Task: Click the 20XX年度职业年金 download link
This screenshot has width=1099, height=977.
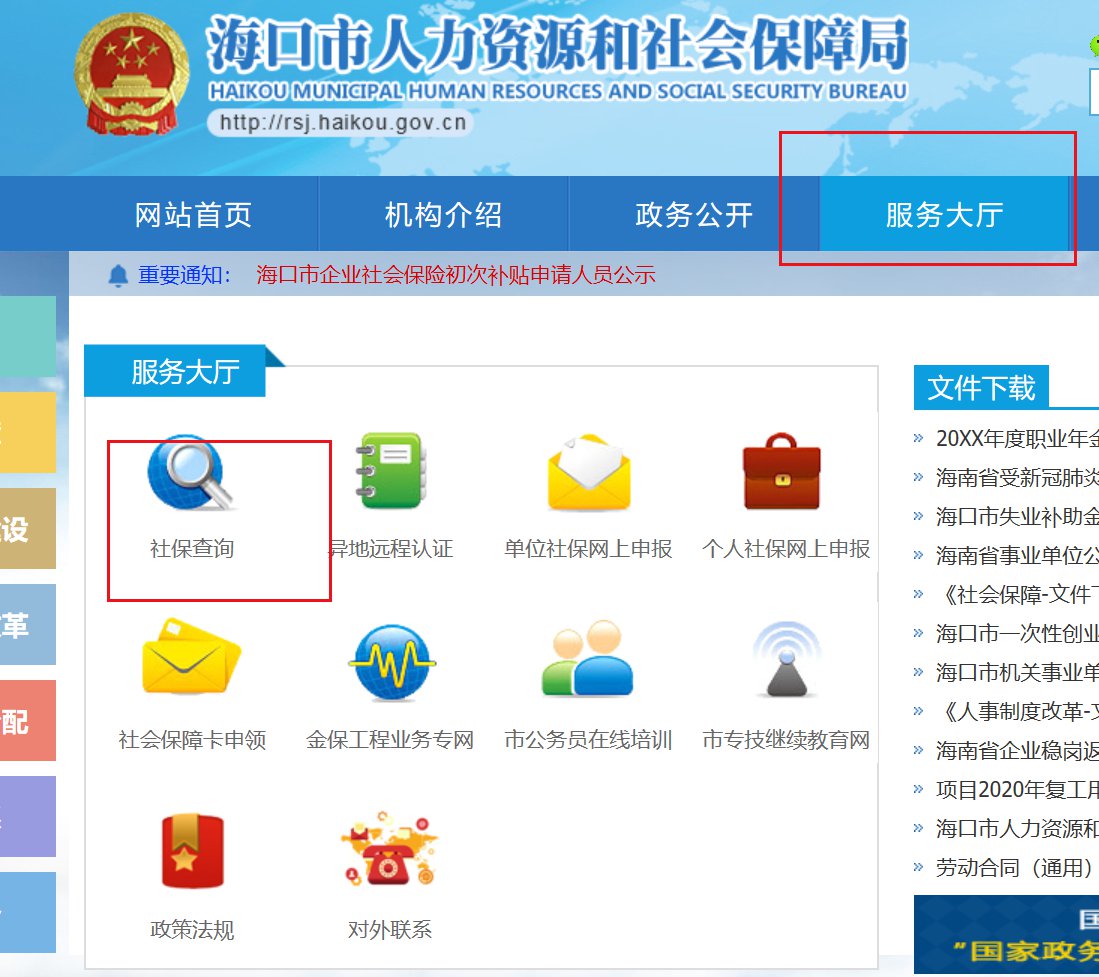Action: pos(1017,439)
